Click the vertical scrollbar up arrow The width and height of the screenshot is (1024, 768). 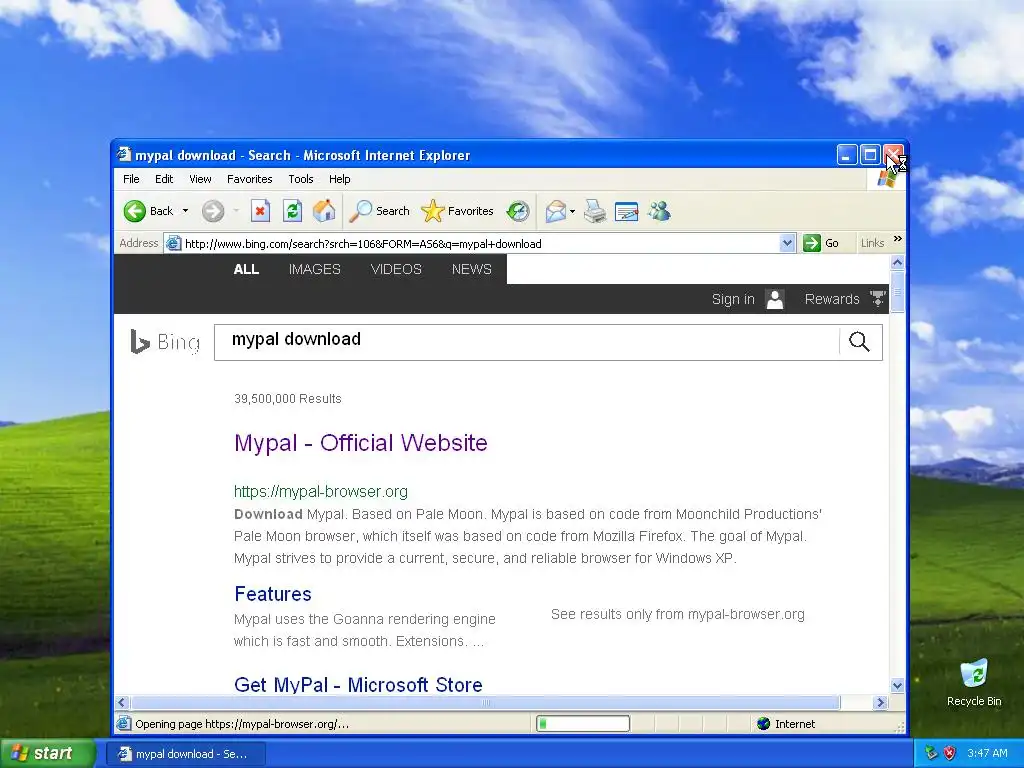click(897, 262)
